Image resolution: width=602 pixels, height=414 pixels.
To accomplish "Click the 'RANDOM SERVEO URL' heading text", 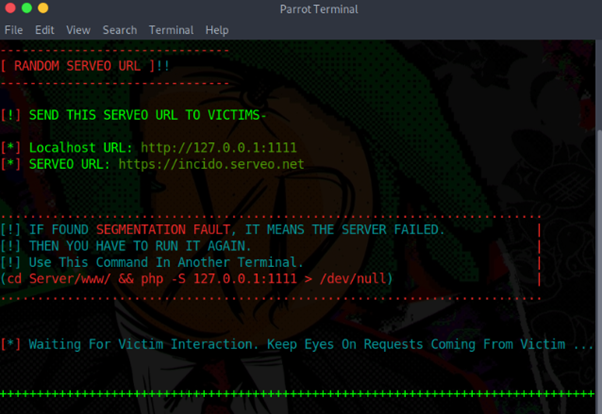I will coord(77,66).
